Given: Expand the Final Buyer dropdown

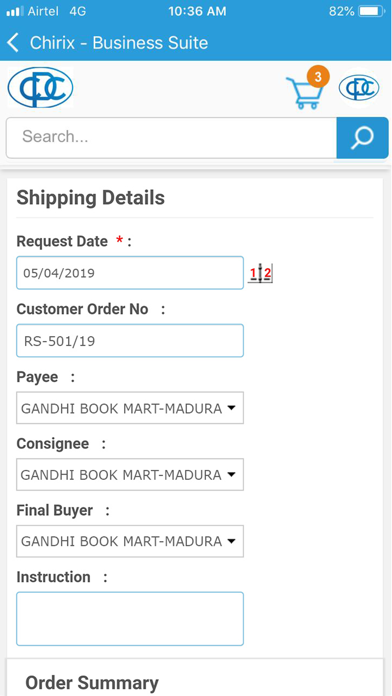Looking at the screenshot, I should [130, 541].
